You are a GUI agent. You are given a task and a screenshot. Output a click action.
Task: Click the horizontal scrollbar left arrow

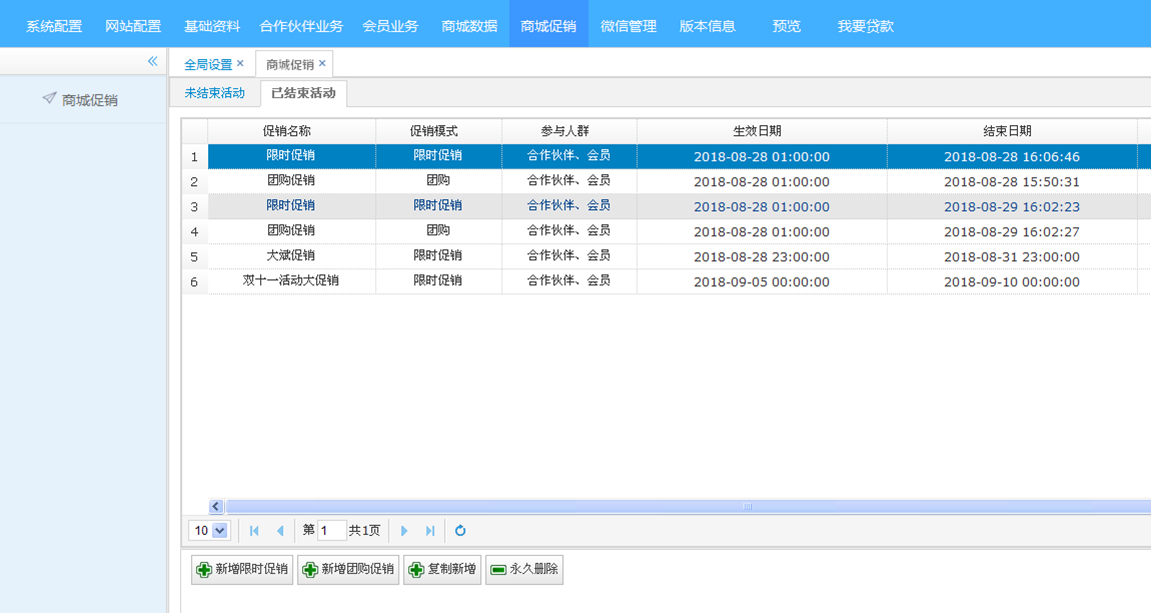[x=216, y=507]
